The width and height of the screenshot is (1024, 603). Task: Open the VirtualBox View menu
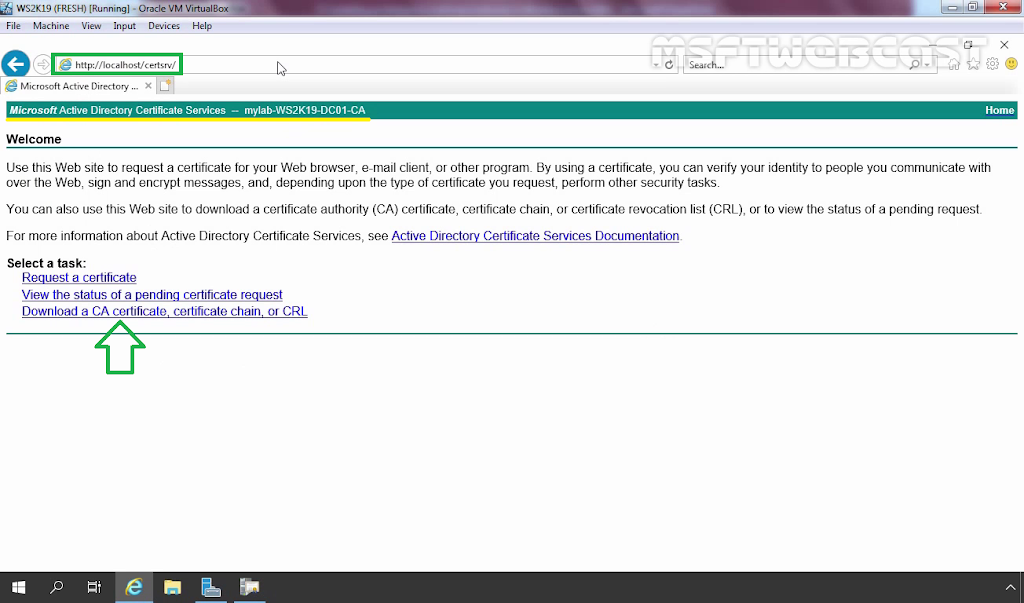[x=91, y=25]
